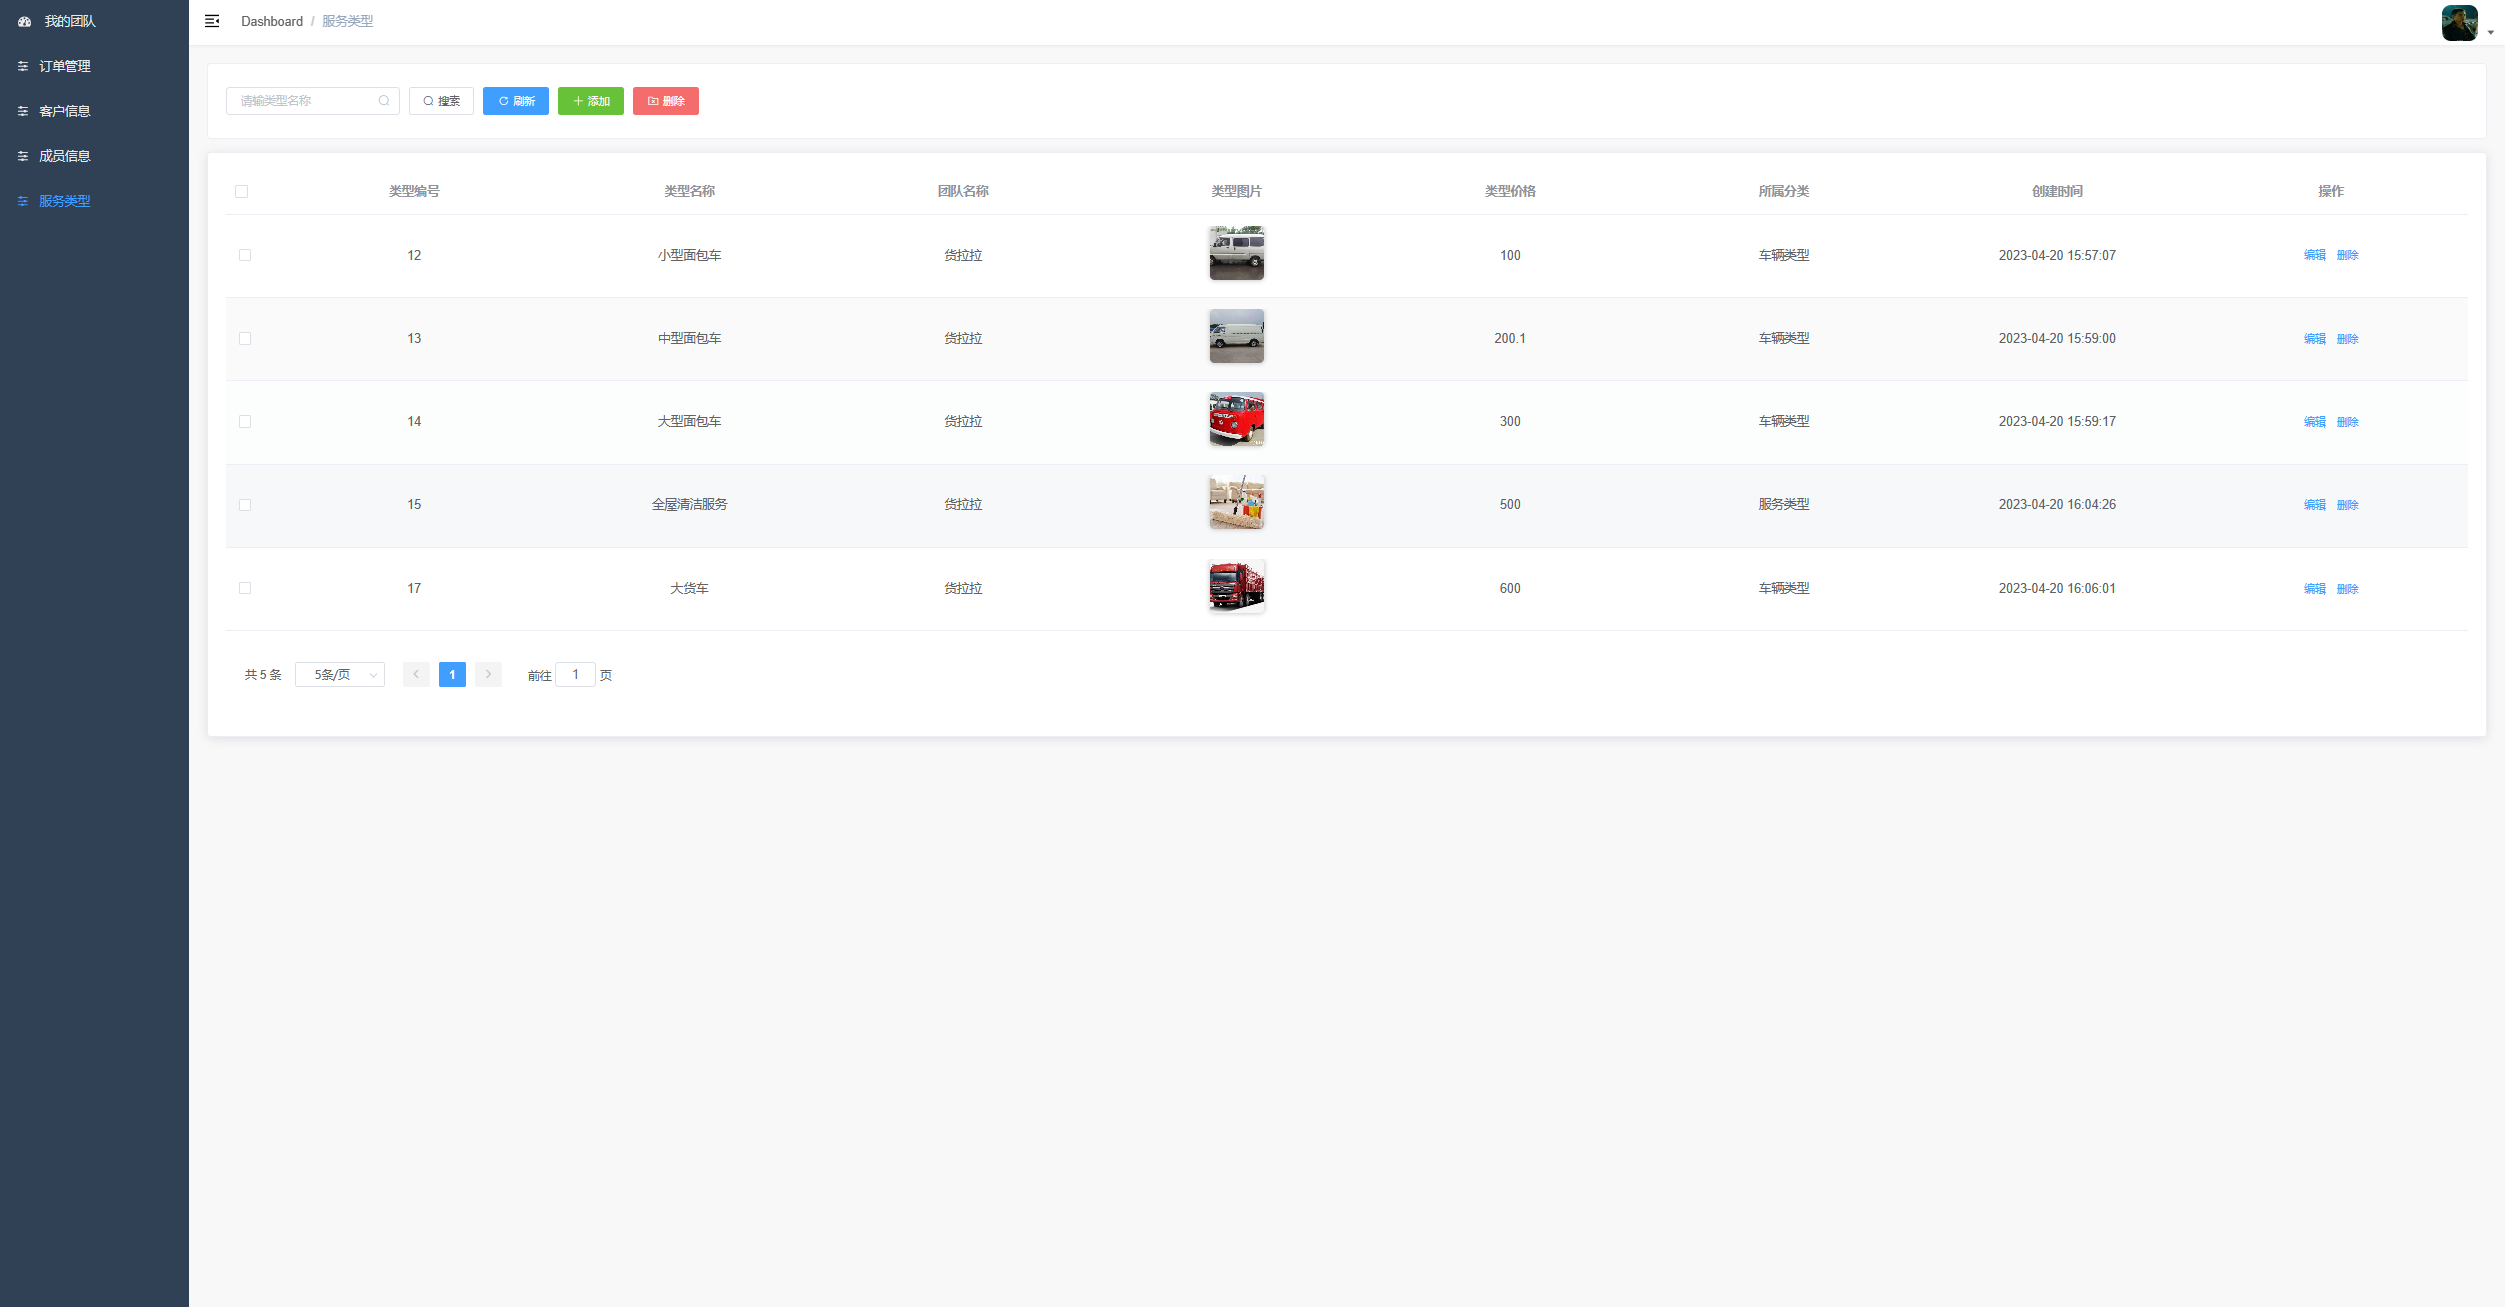Click the 搜索 button
The height and width of the screenshot is (1307, 2505).
[x=441, y=101]
